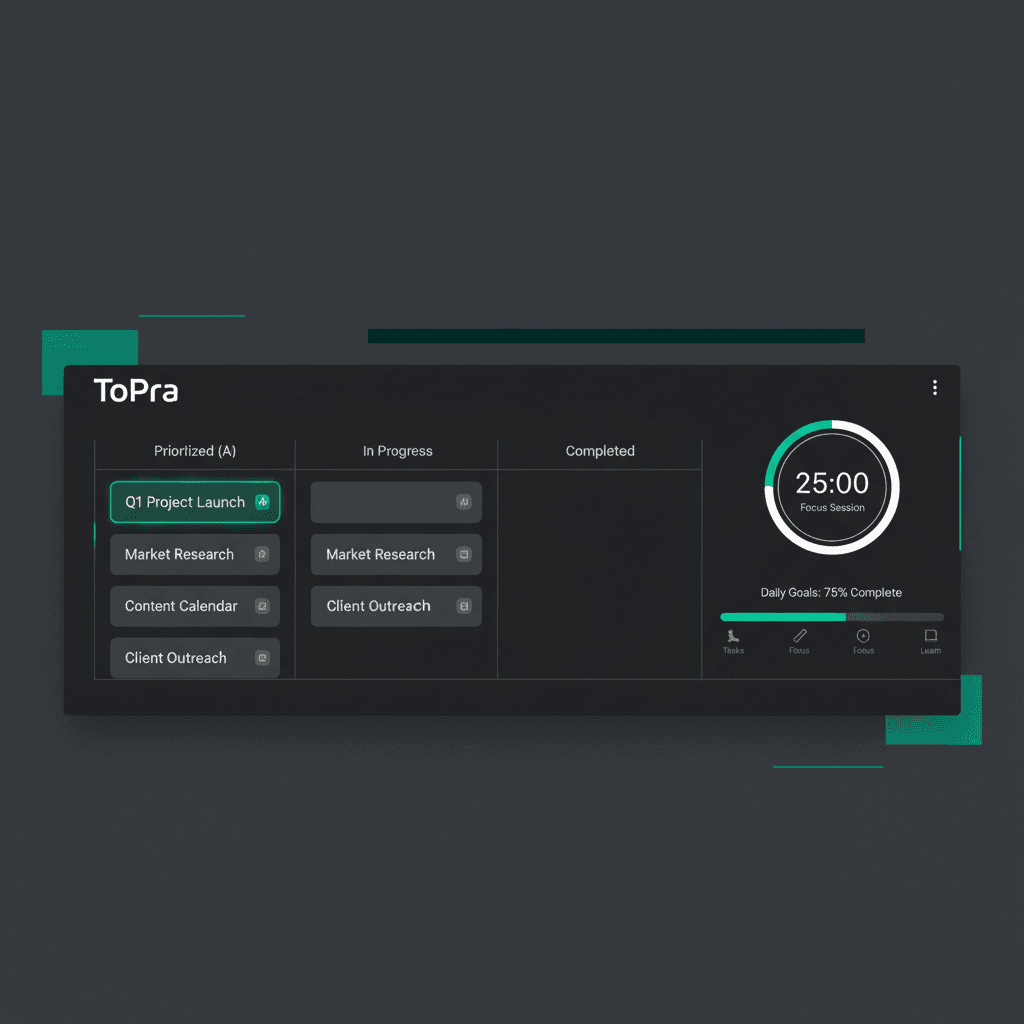Open the Learn icon in bottom navigation

(930, 640)
